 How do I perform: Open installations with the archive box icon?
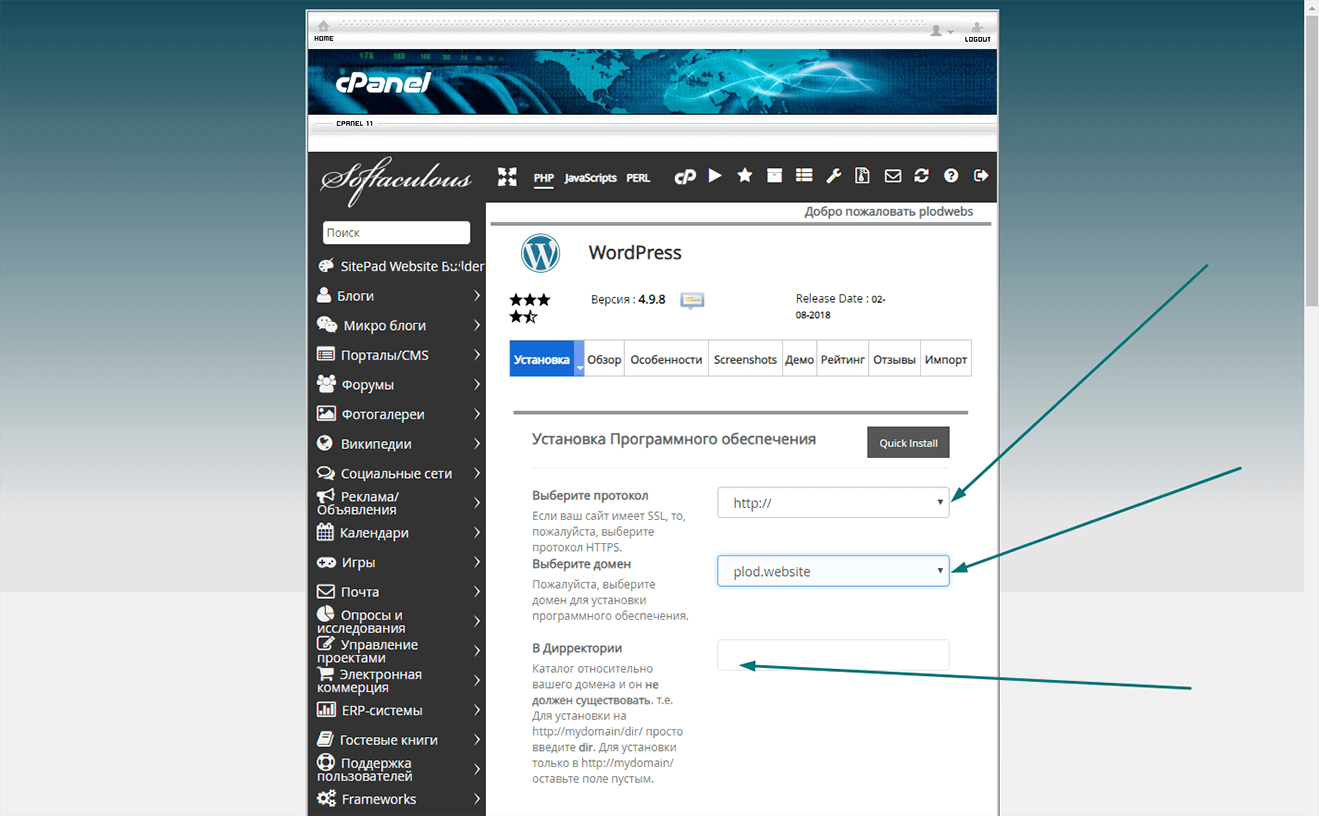[775, 176]
